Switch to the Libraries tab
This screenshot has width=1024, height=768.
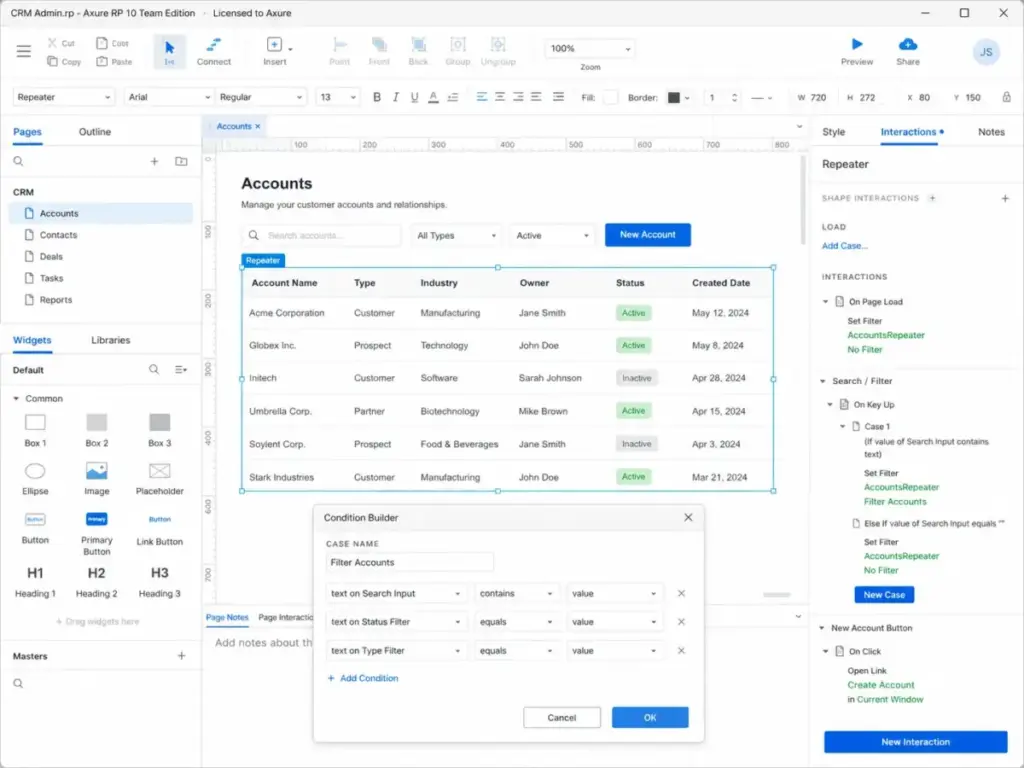110,340
